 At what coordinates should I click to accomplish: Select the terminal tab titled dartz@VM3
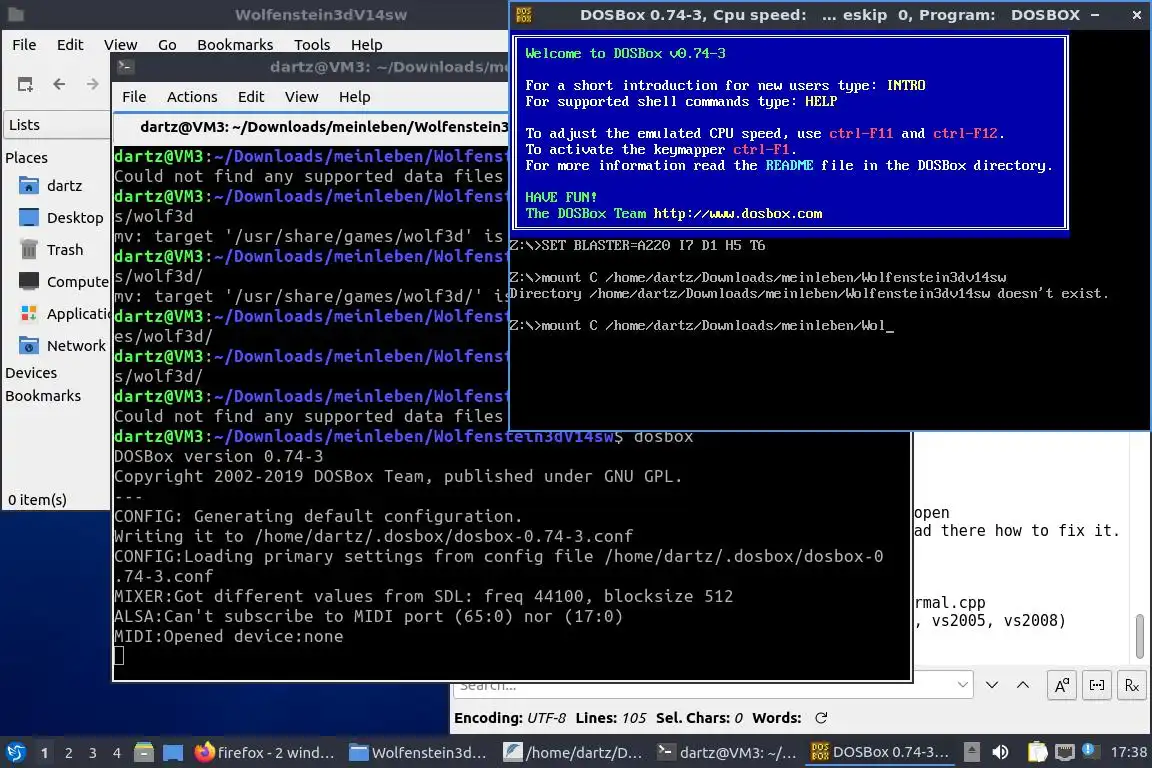pyautogui.click(x=312, y=127)
